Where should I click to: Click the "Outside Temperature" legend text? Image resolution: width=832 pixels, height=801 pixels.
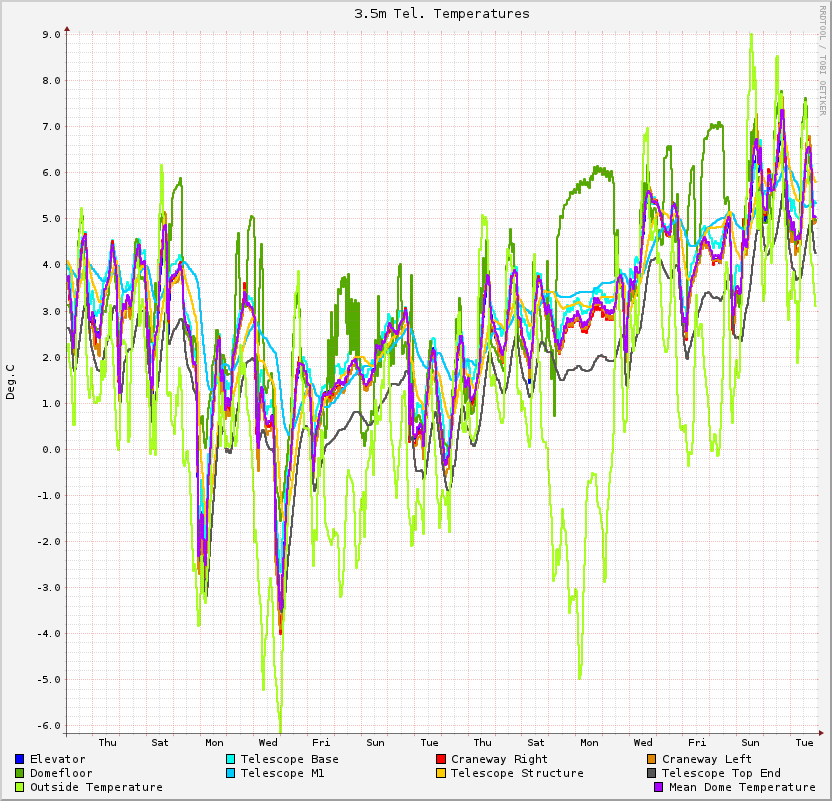(96, 787)
